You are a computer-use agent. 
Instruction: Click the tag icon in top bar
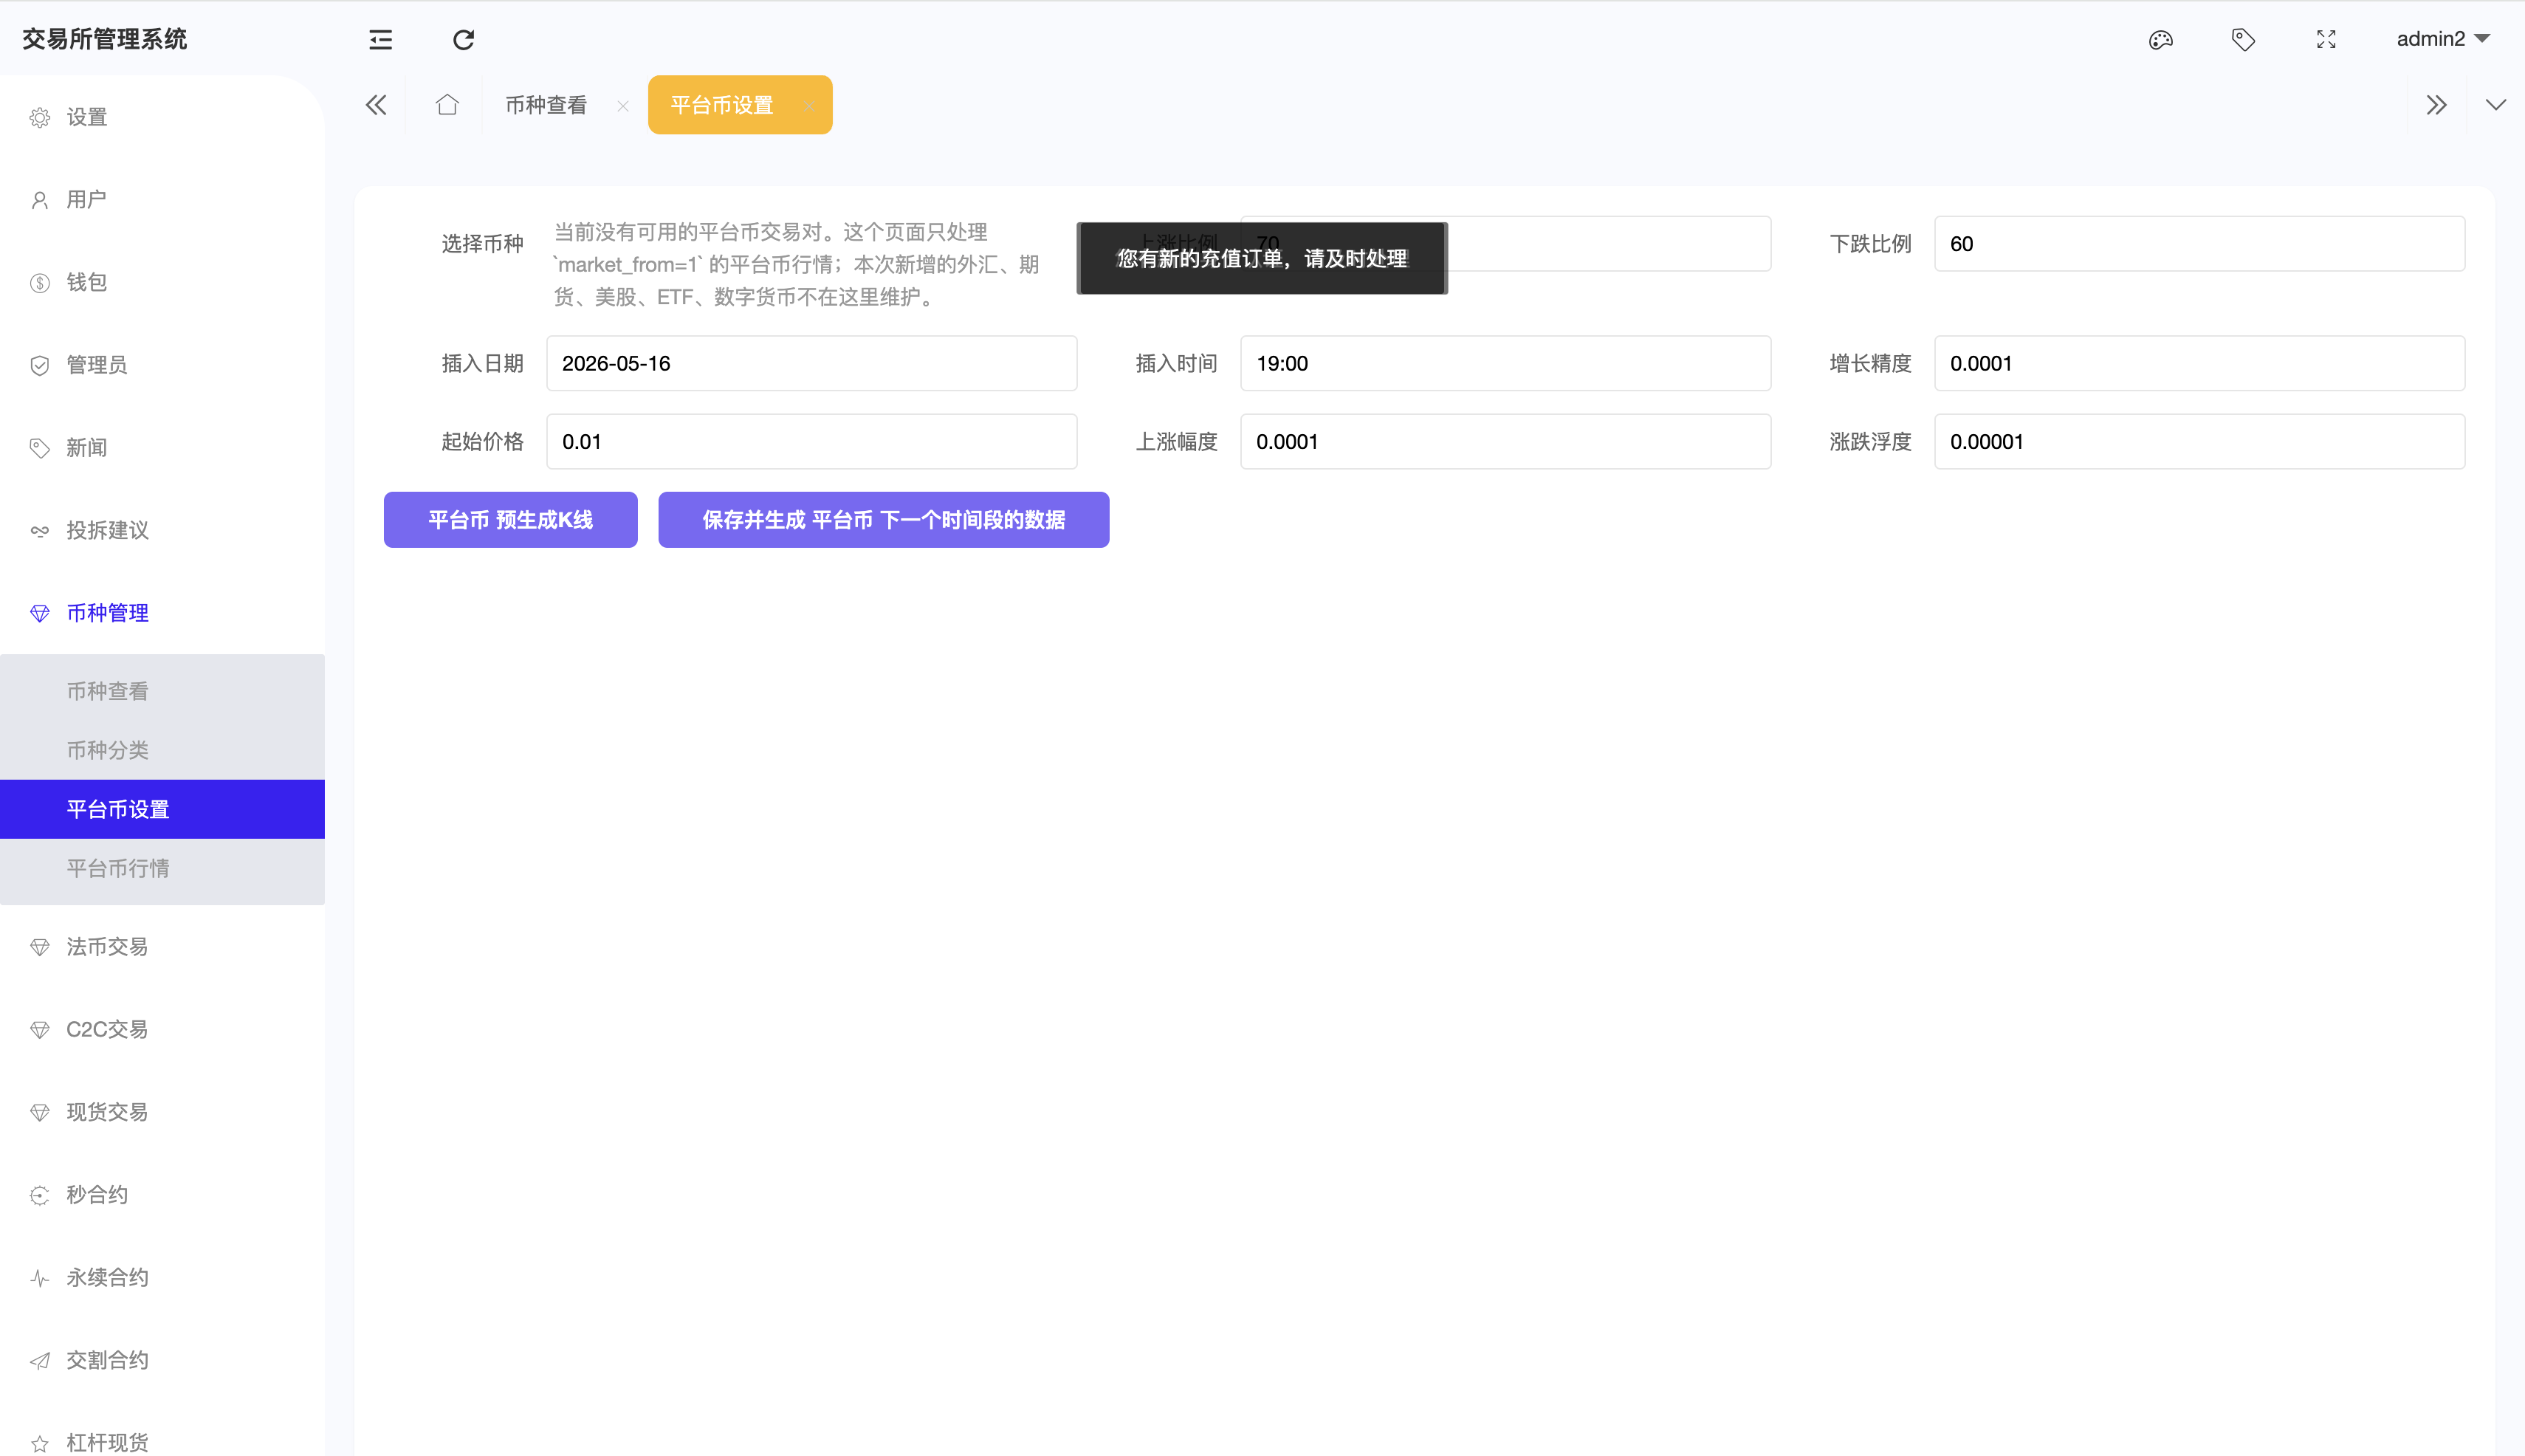point(2243,40)
